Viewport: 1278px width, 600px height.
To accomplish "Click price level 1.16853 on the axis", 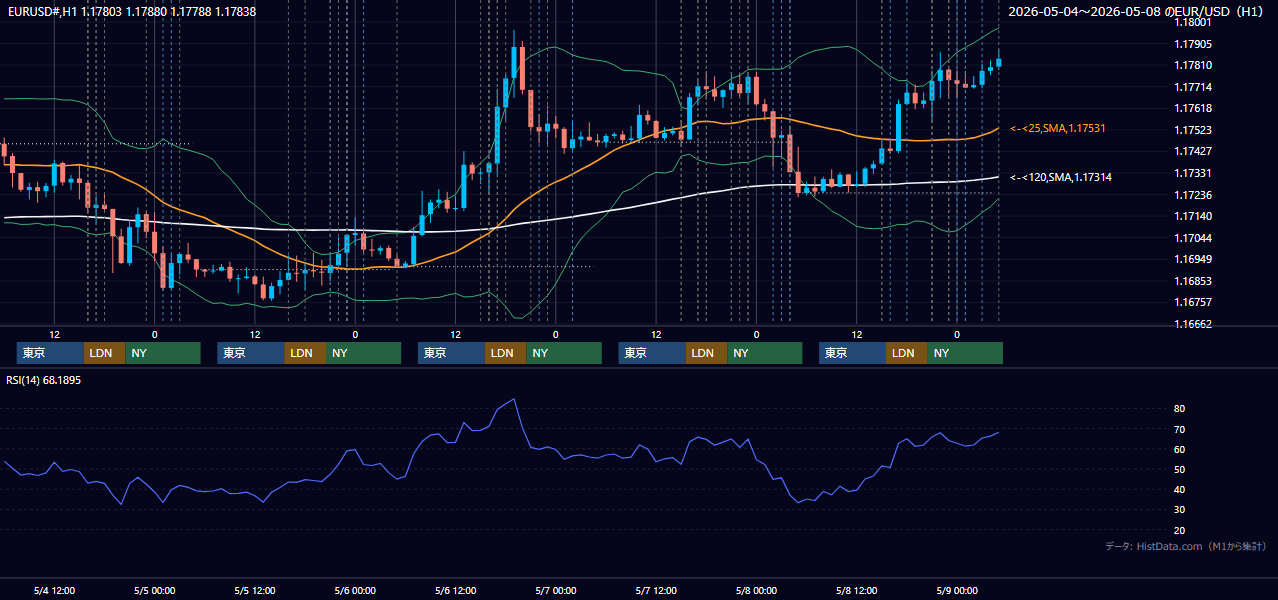I will [1193, 281].
